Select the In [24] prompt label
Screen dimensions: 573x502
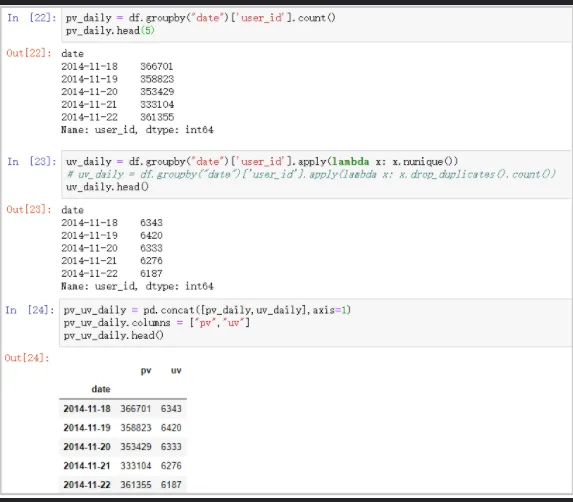click(x=30, y=310)
